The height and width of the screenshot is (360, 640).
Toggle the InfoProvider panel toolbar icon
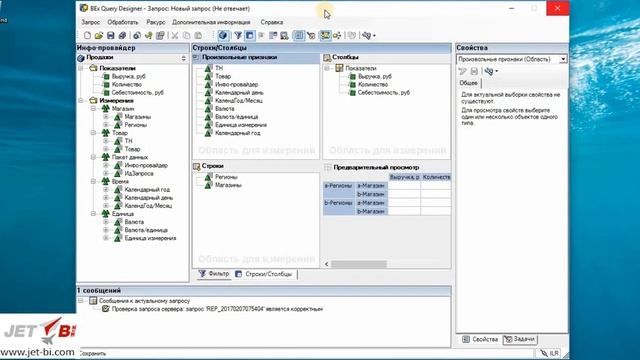pos(223,36)
